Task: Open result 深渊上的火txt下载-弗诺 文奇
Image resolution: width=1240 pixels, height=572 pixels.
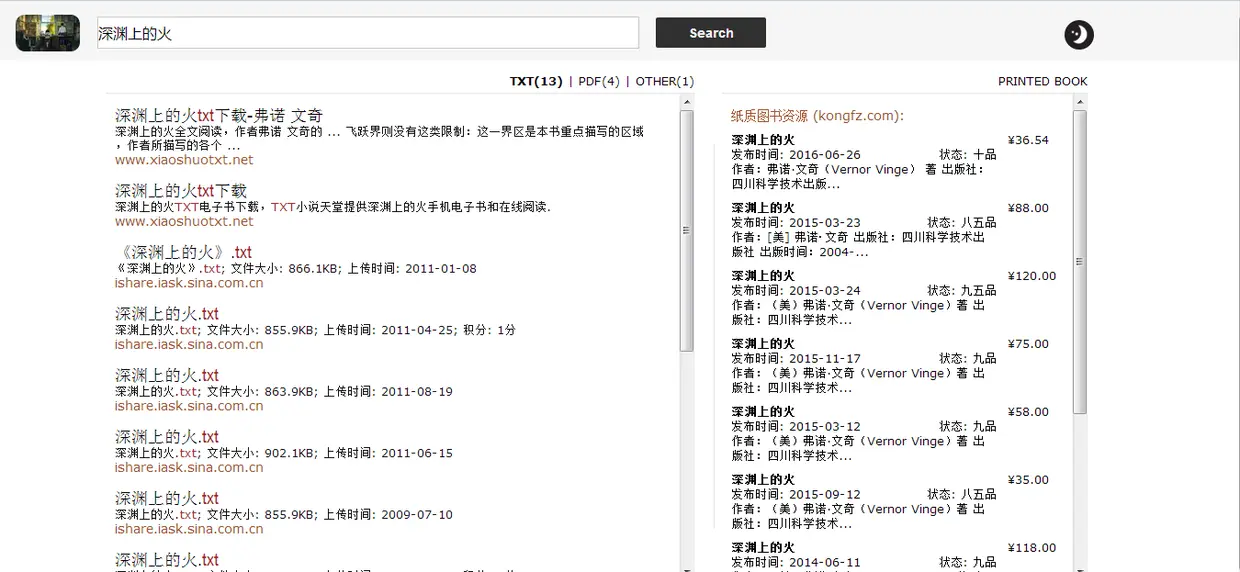Action: tap(219, 115)
